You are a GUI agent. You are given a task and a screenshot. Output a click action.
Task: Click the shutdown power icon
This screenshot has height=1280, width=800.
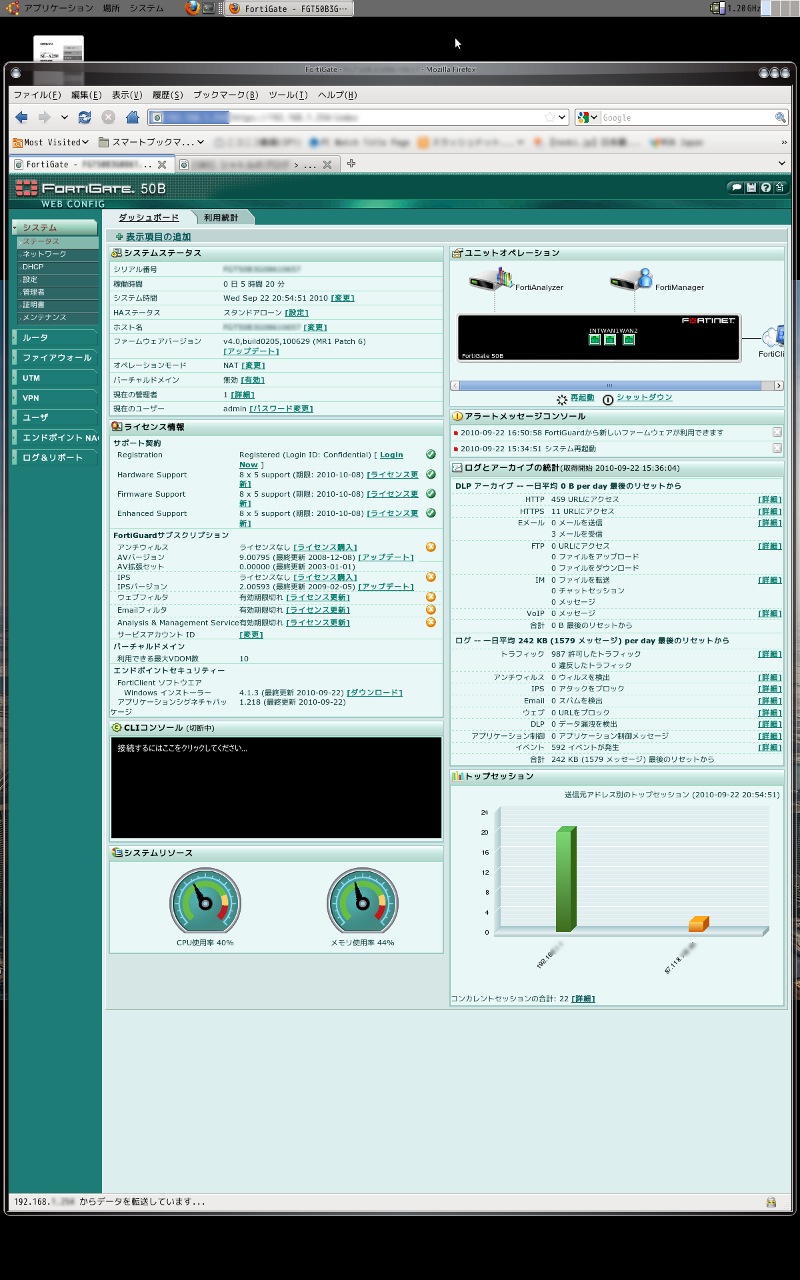[608, 399]
